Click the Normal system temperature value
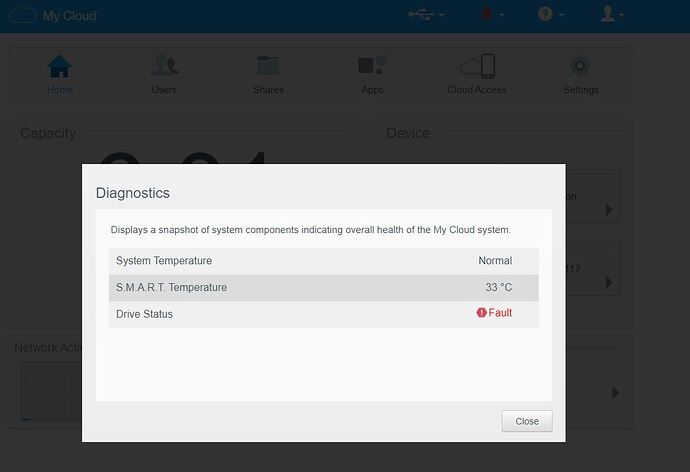This screenshot has height=472, width=690. (x=495, y=261)
